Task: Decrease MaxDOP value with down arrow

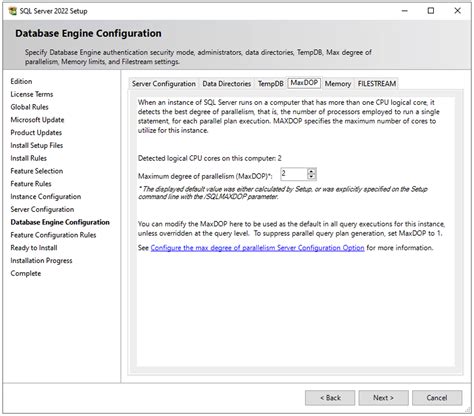Action: 311,177
